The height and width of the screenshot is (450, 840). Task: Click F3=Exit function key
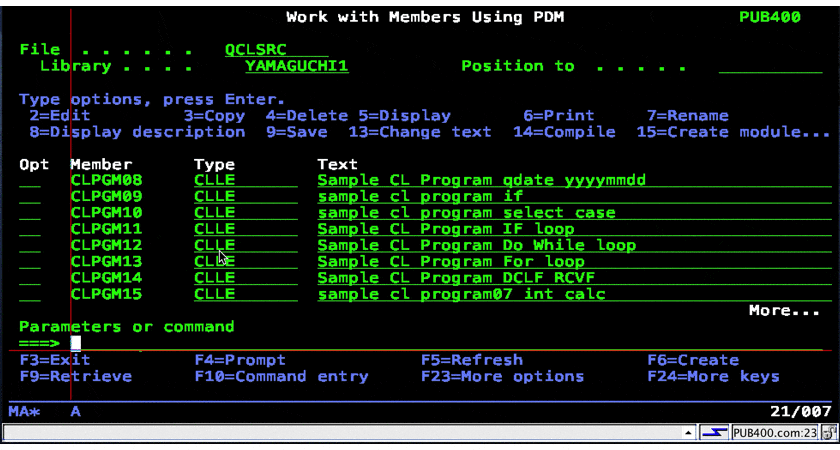click(55, 360)
